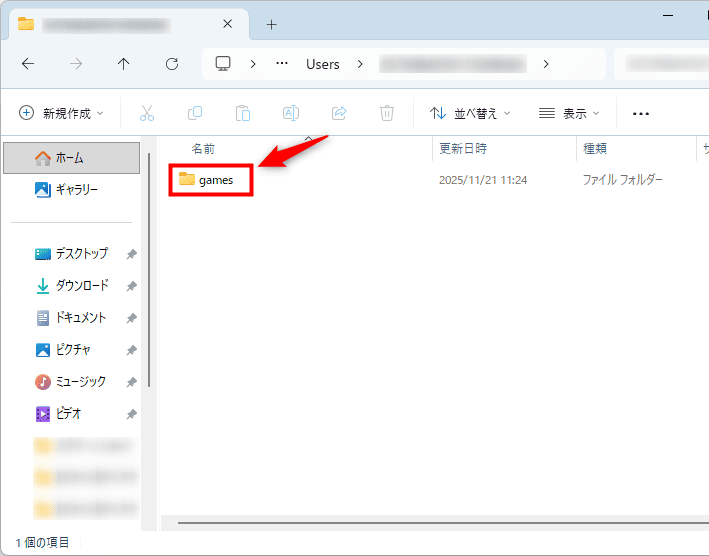Open ドキュメント quick access folder
Viewport: 709px width, 556px height.
click(x=71, y=318)
